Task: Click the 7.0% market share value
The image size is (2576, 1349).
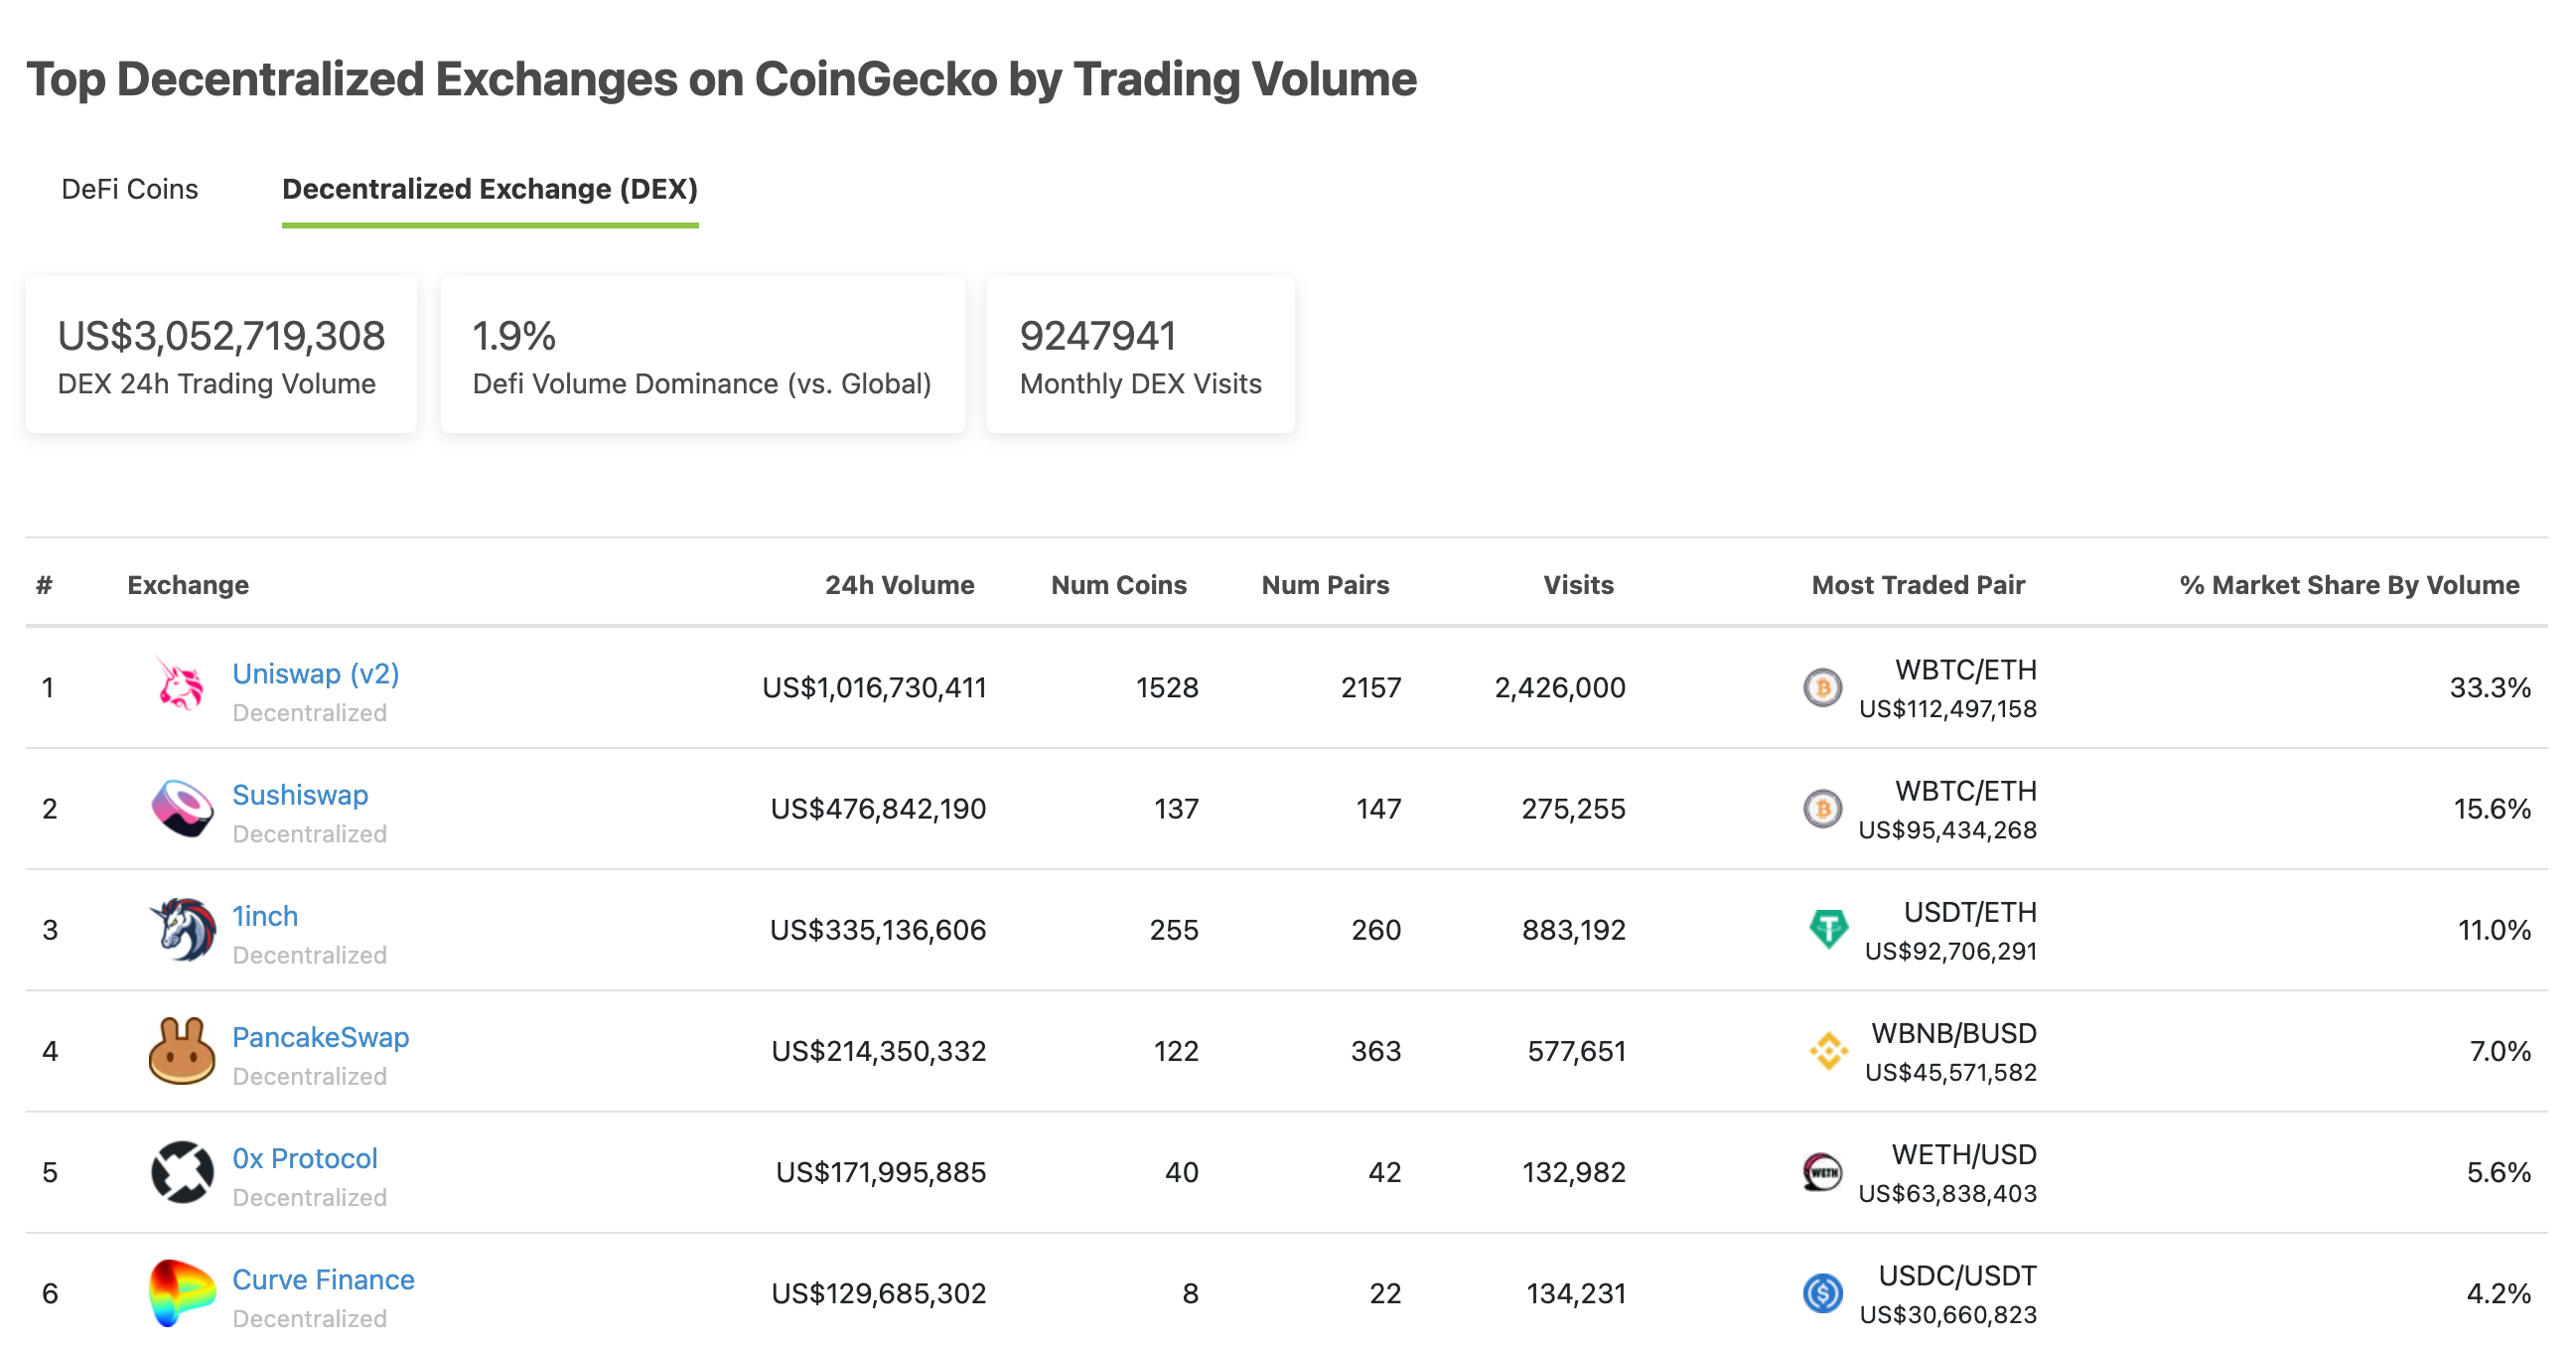Action: [2499, 1050]
